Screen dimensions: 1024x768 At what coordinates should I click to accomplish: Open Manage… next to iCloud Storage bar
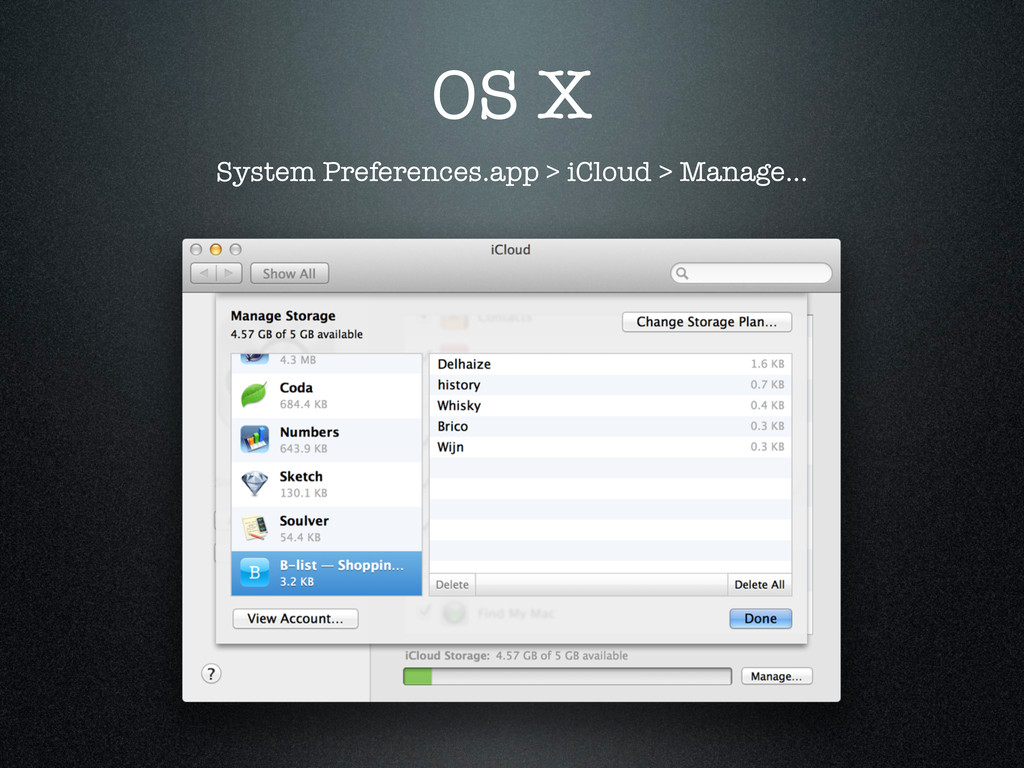(776, 676)
